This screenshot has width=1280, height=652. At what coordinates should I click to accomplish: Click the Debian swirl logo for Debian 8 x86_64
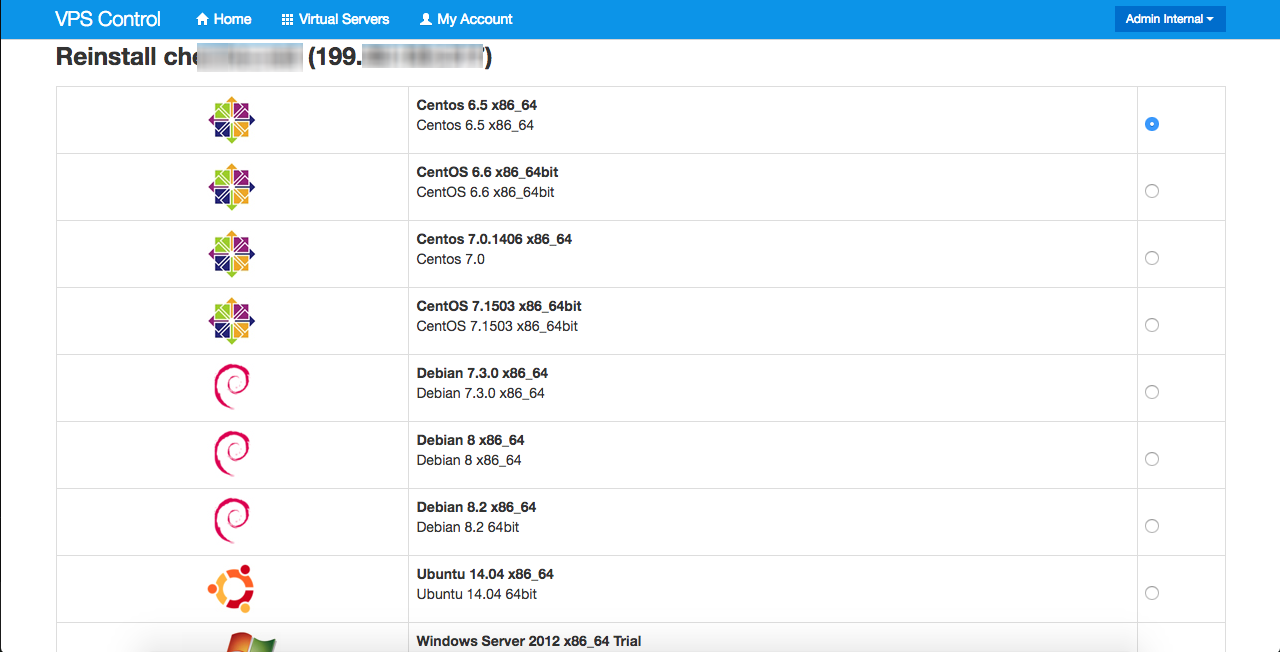coord(232,455)
